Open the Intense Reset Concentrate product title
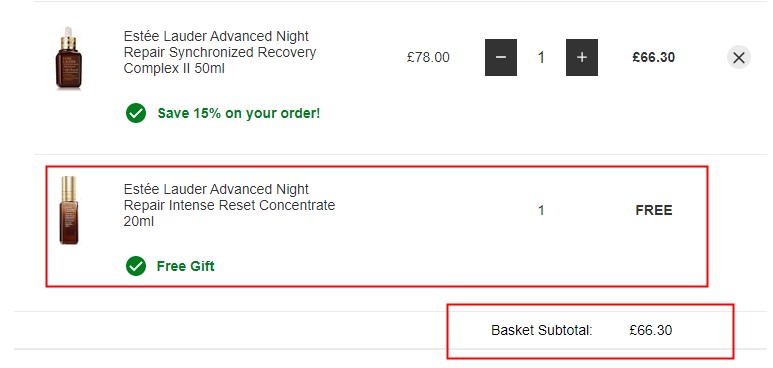Viewport: 773px width, 368px height. tap(229, 205)
